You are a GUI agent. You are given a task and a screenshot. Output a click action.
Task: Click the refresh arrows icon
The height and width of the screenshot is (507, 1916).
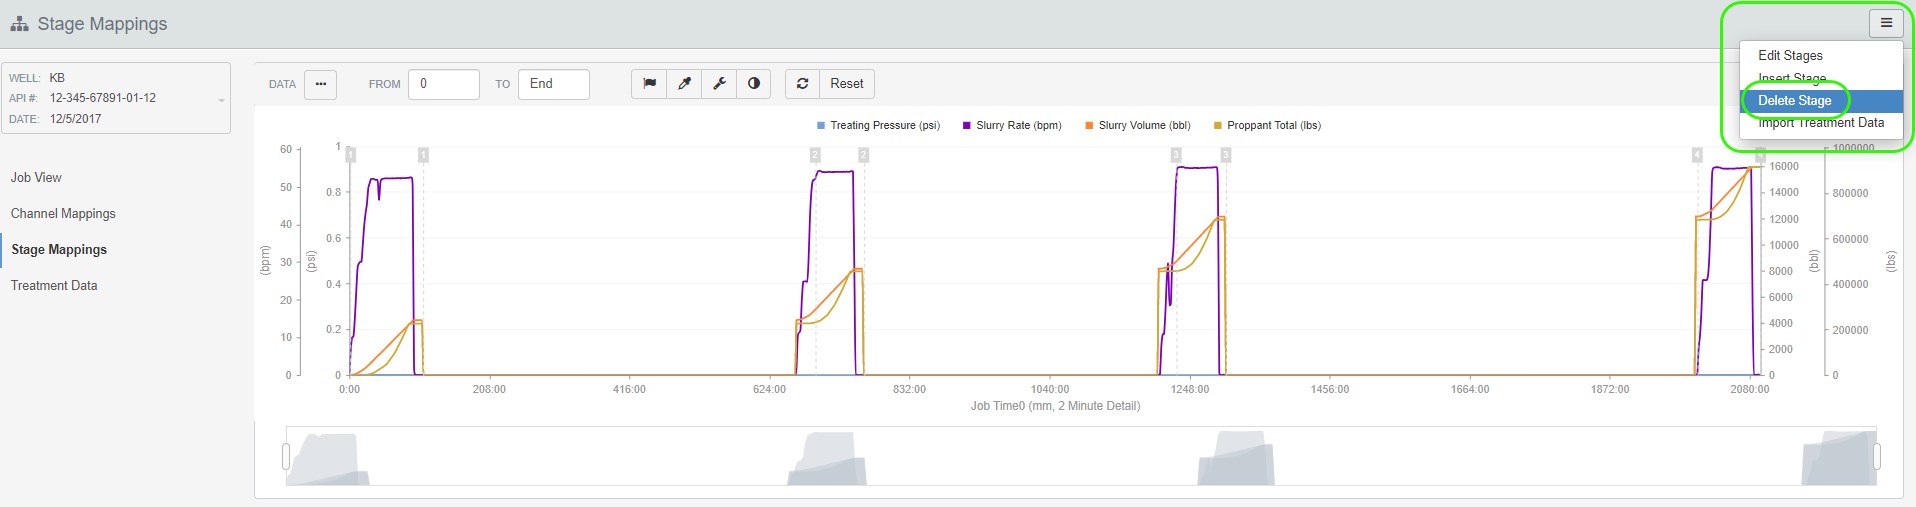[802, 84]
